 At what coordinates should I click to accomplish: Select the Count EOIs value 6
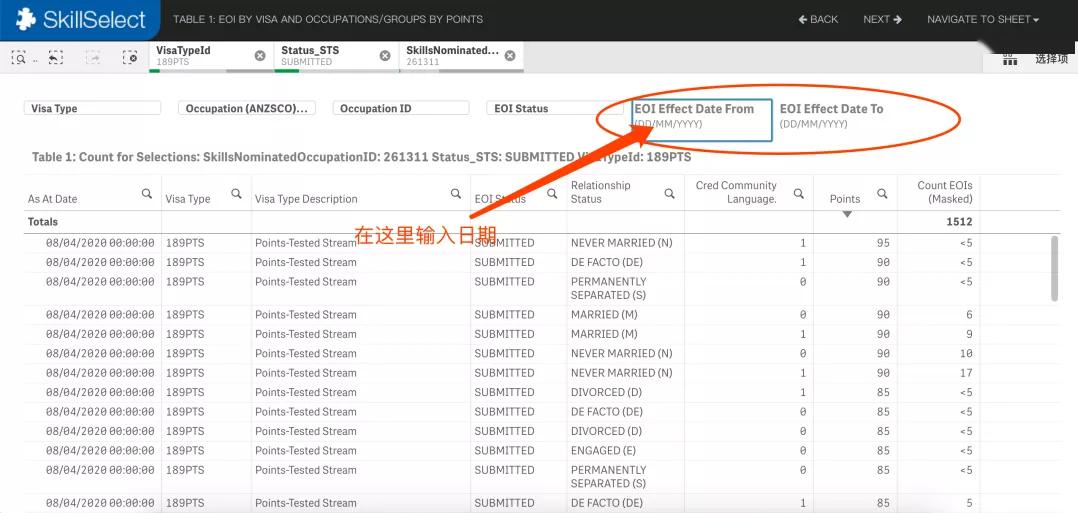[x=969, y=314]
